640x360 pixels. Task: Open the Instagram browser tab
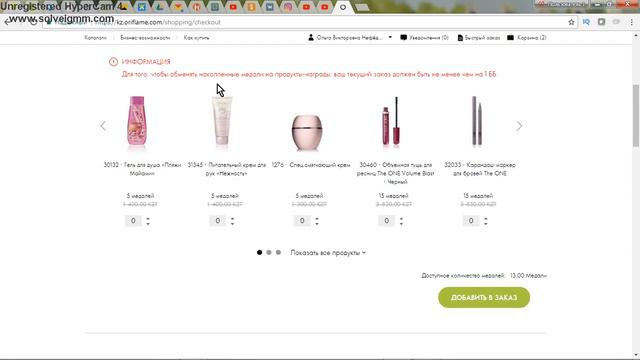point(288,7)
